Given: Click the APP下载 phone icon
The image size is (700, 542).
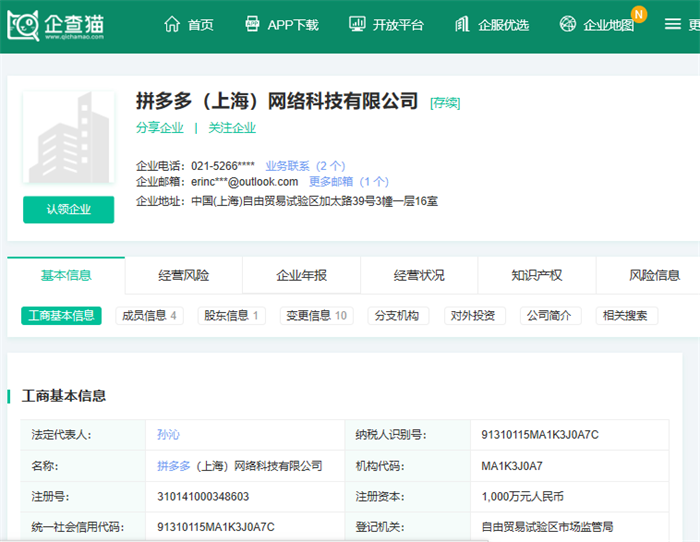Looking at the screenshot, I should 252,24.
